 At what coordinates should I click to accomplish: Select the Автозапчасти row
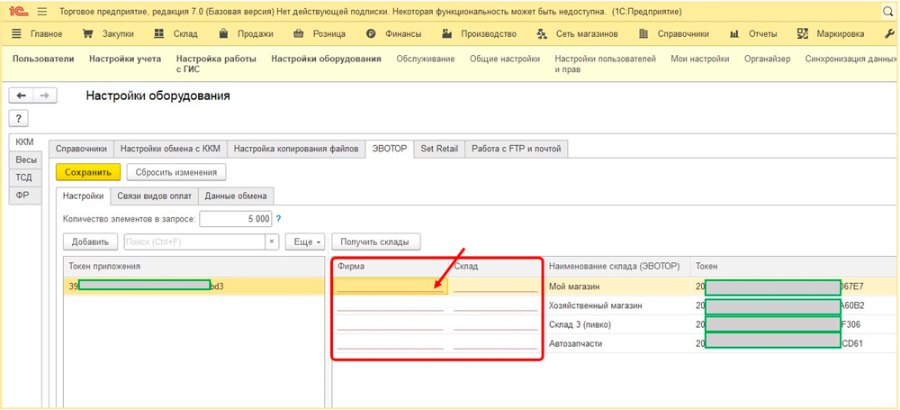pos(616,343)
